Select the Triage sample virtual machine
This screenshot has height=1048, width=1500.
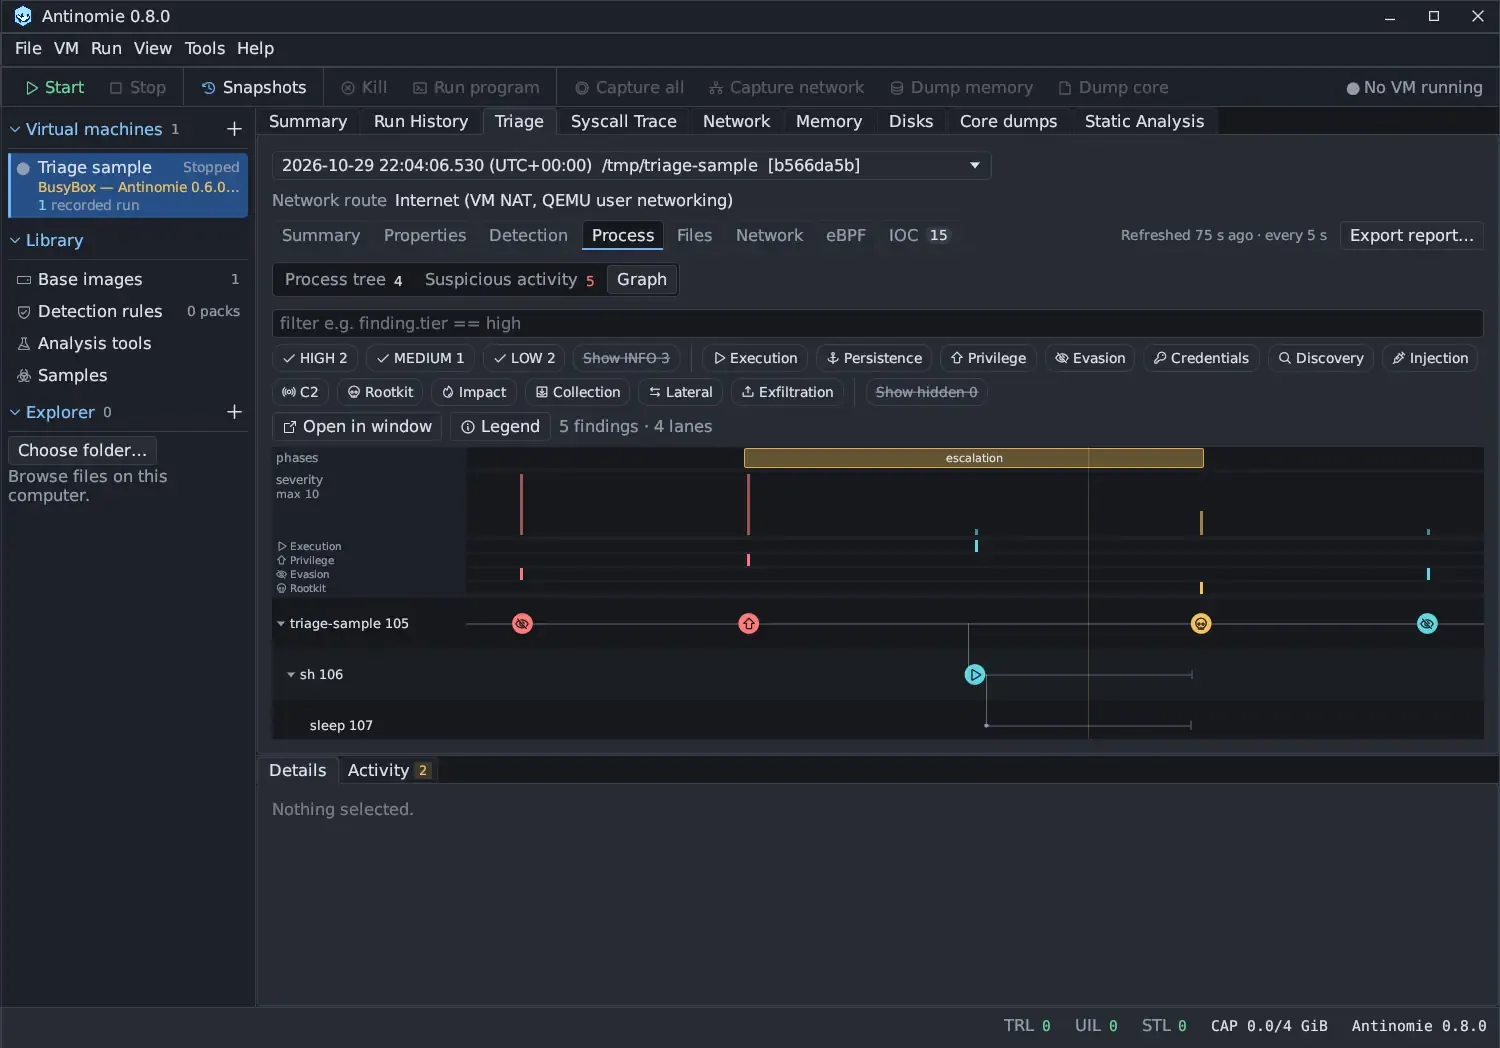(x=128, y=185)
